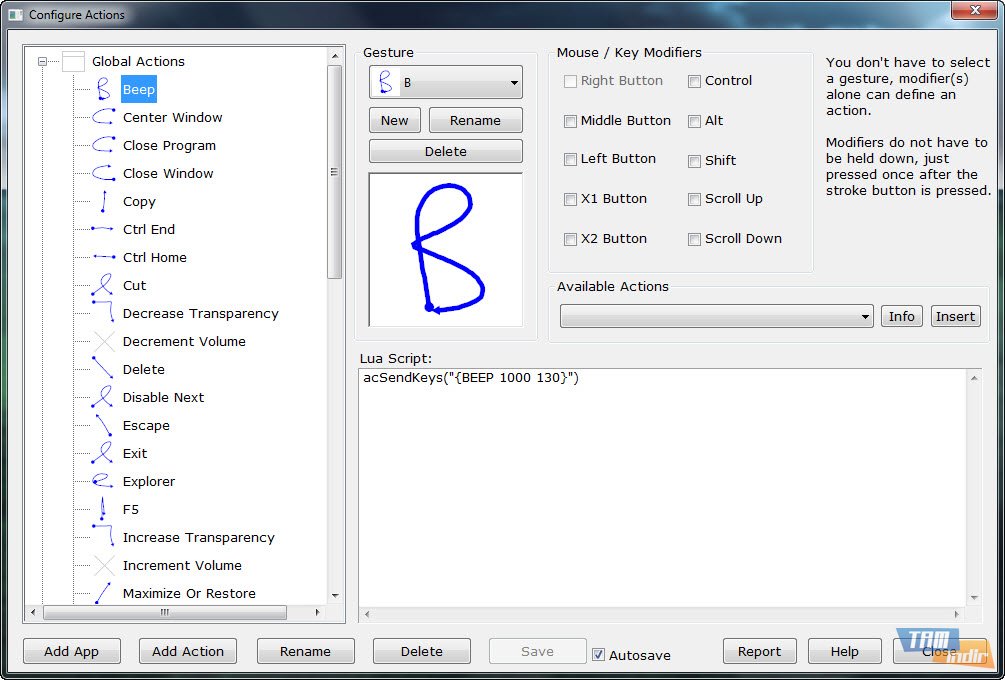Click the Close Program gesture icon

tap(103, 145)
